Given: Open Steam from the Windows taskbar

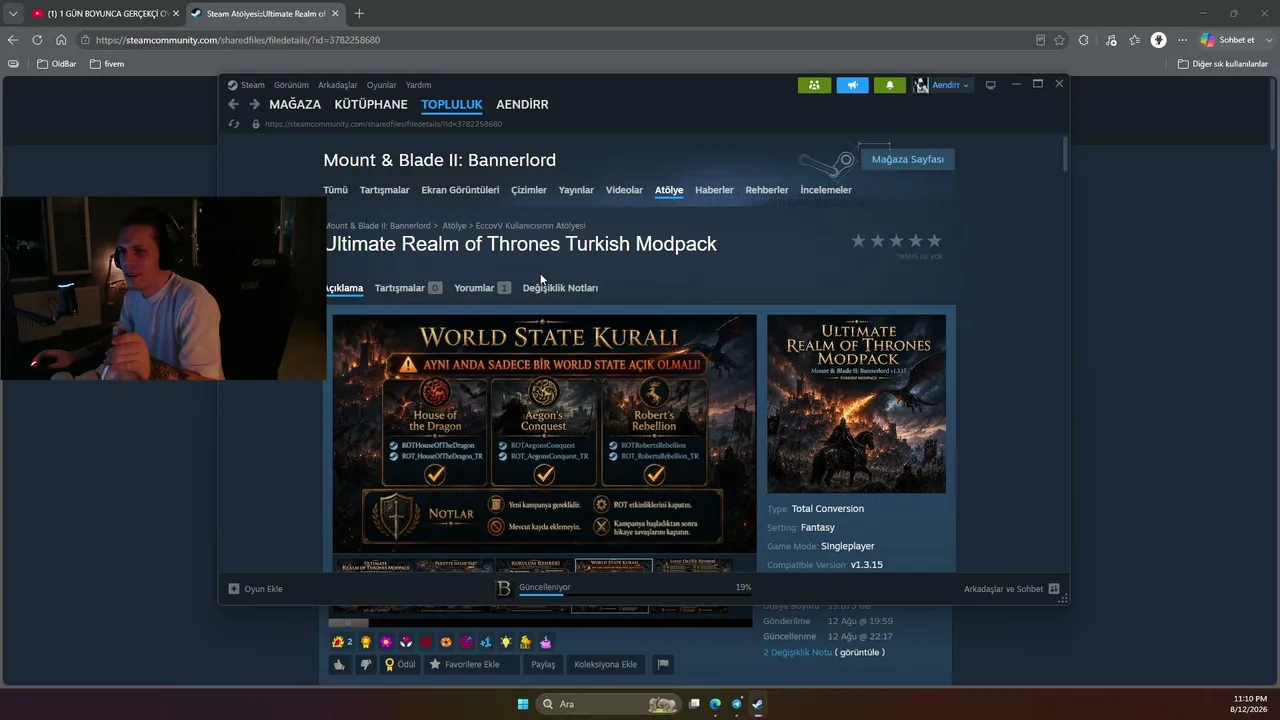Looking at the screenshot, I should pyautogui.click(x=758, y=704).
